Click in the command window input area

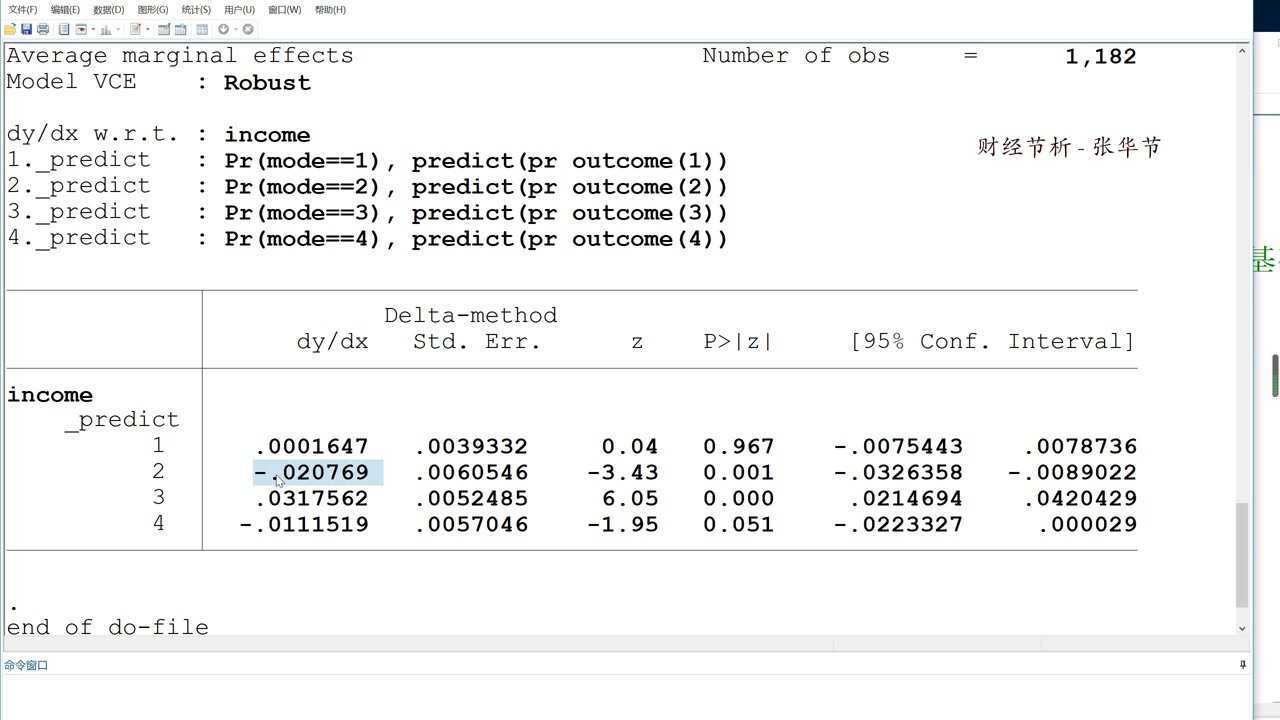click(x=620, y=697)
